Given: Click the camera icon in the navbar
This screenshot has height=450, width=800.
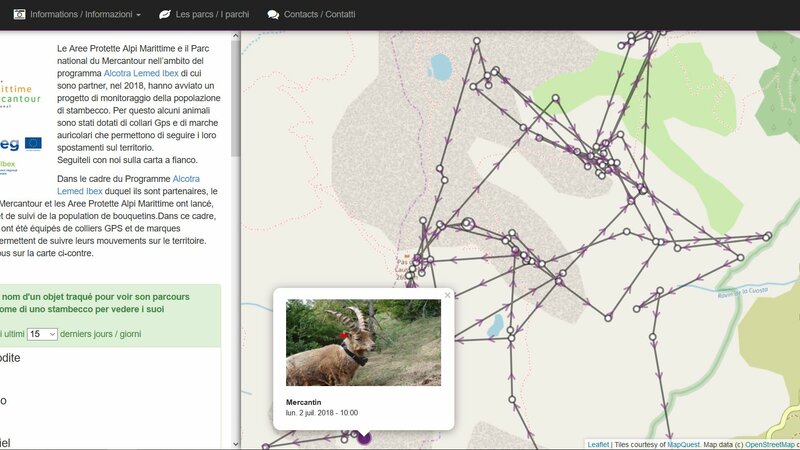Looking at the screenshot, I should point(19,15).
